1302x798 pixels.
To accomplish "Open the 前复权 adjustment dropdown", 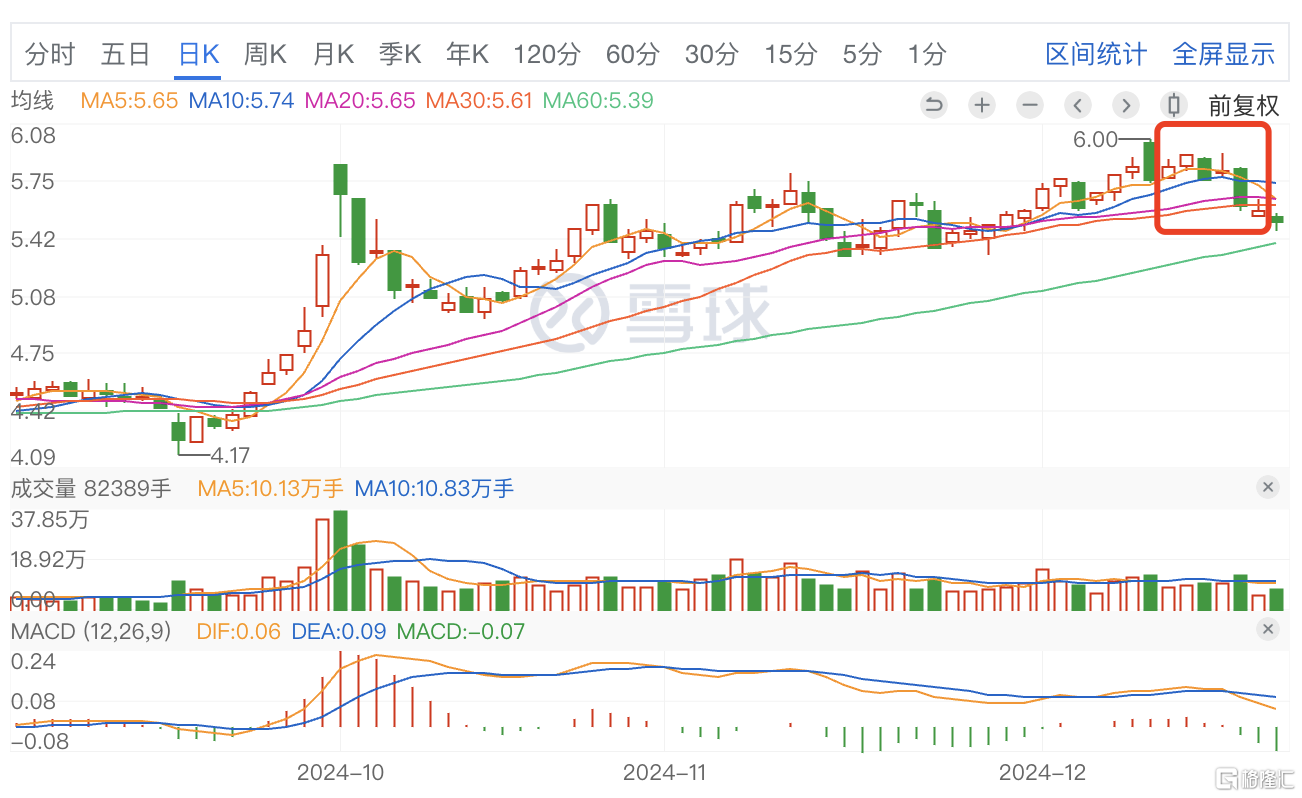I will pyautogui.click(x=1244, y=106).
